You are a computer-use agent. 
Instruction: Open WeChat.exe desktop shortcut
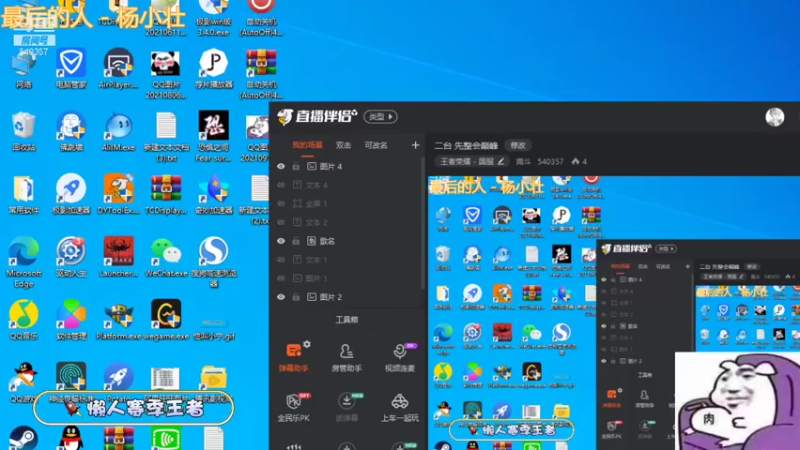(166, 257)
